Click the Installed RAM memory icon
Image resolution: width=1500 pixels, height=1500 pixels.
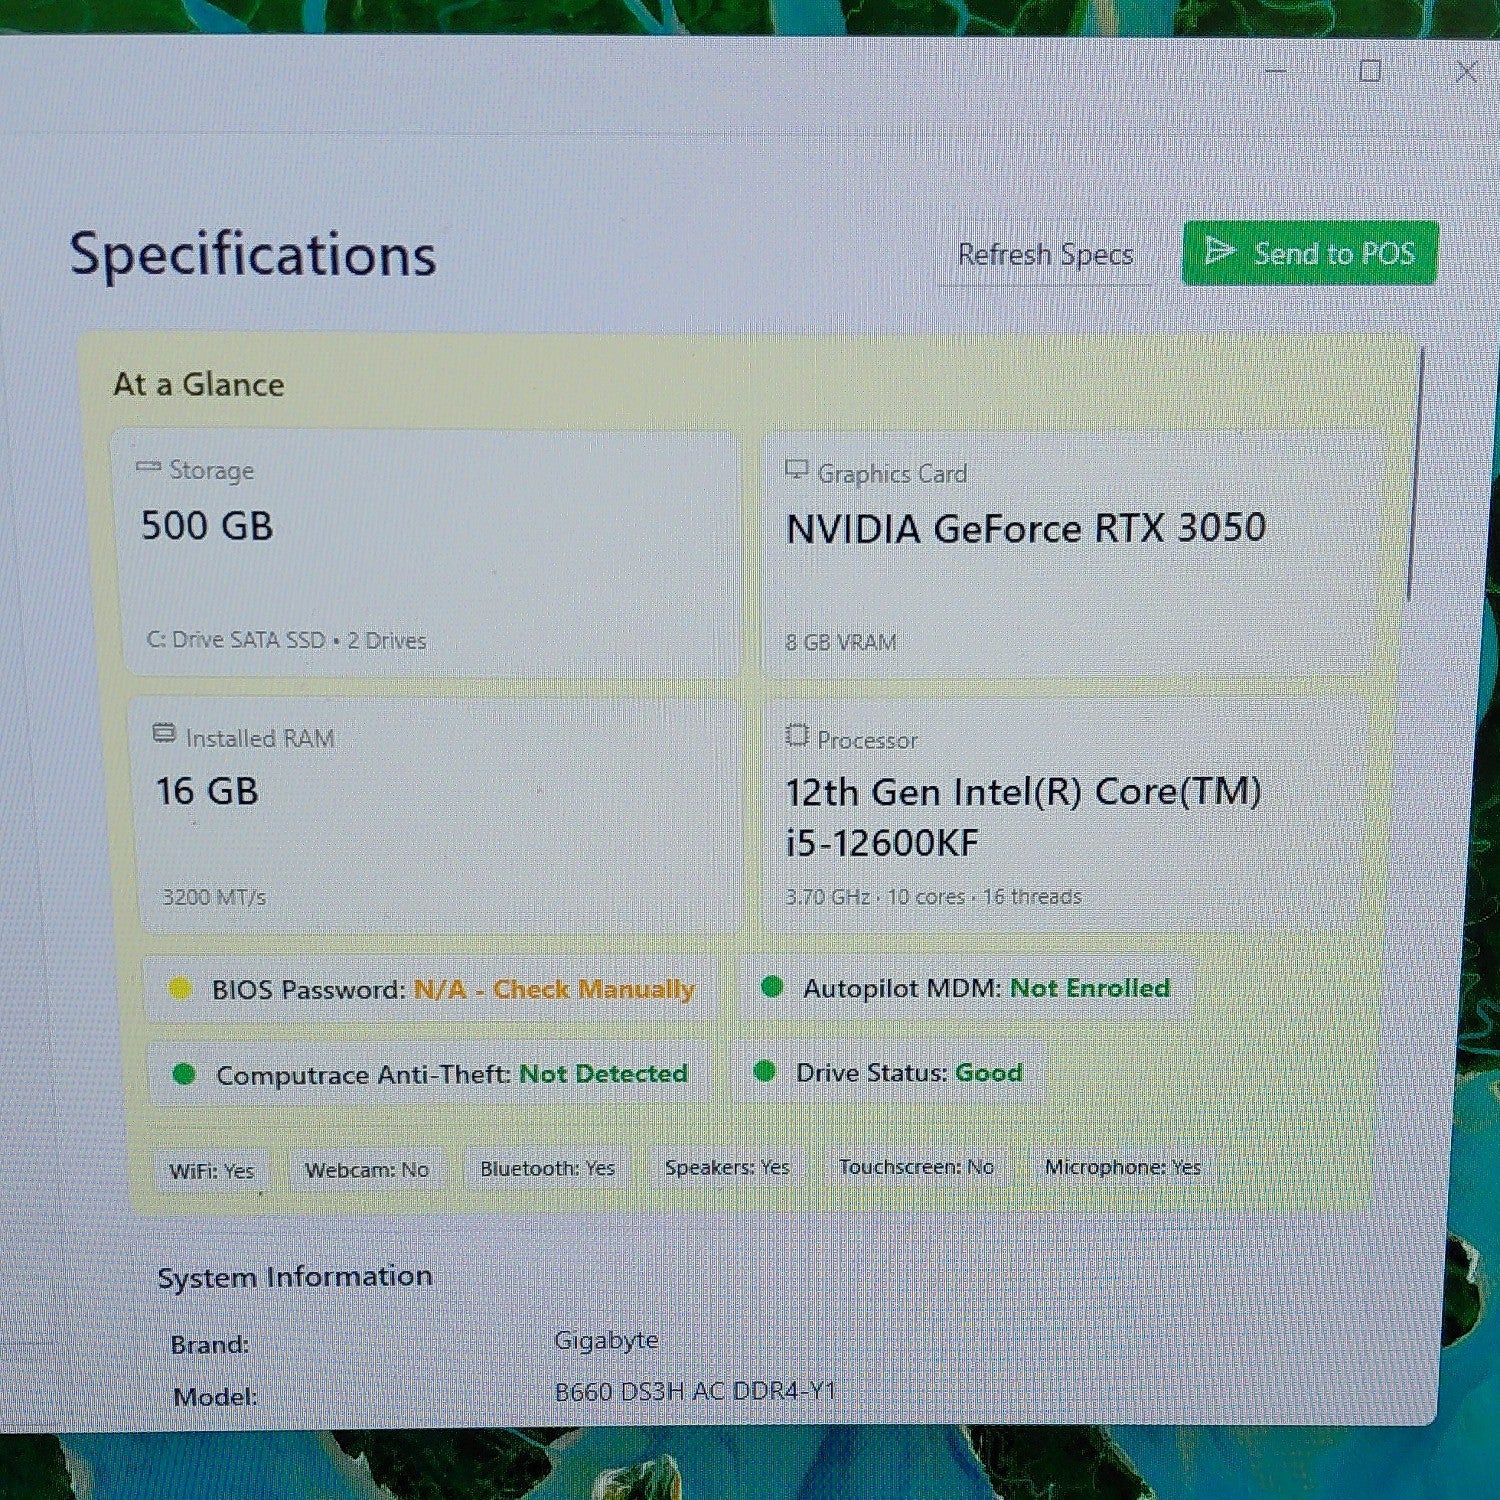click(164, 734)
